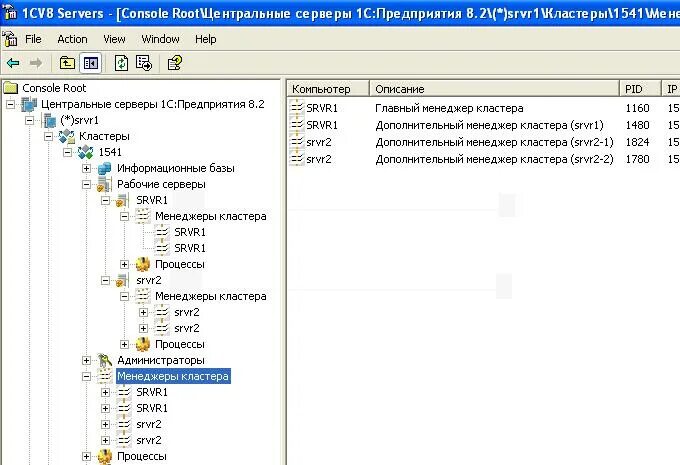Collapse the Рабочие серверы node

(86, 184)
